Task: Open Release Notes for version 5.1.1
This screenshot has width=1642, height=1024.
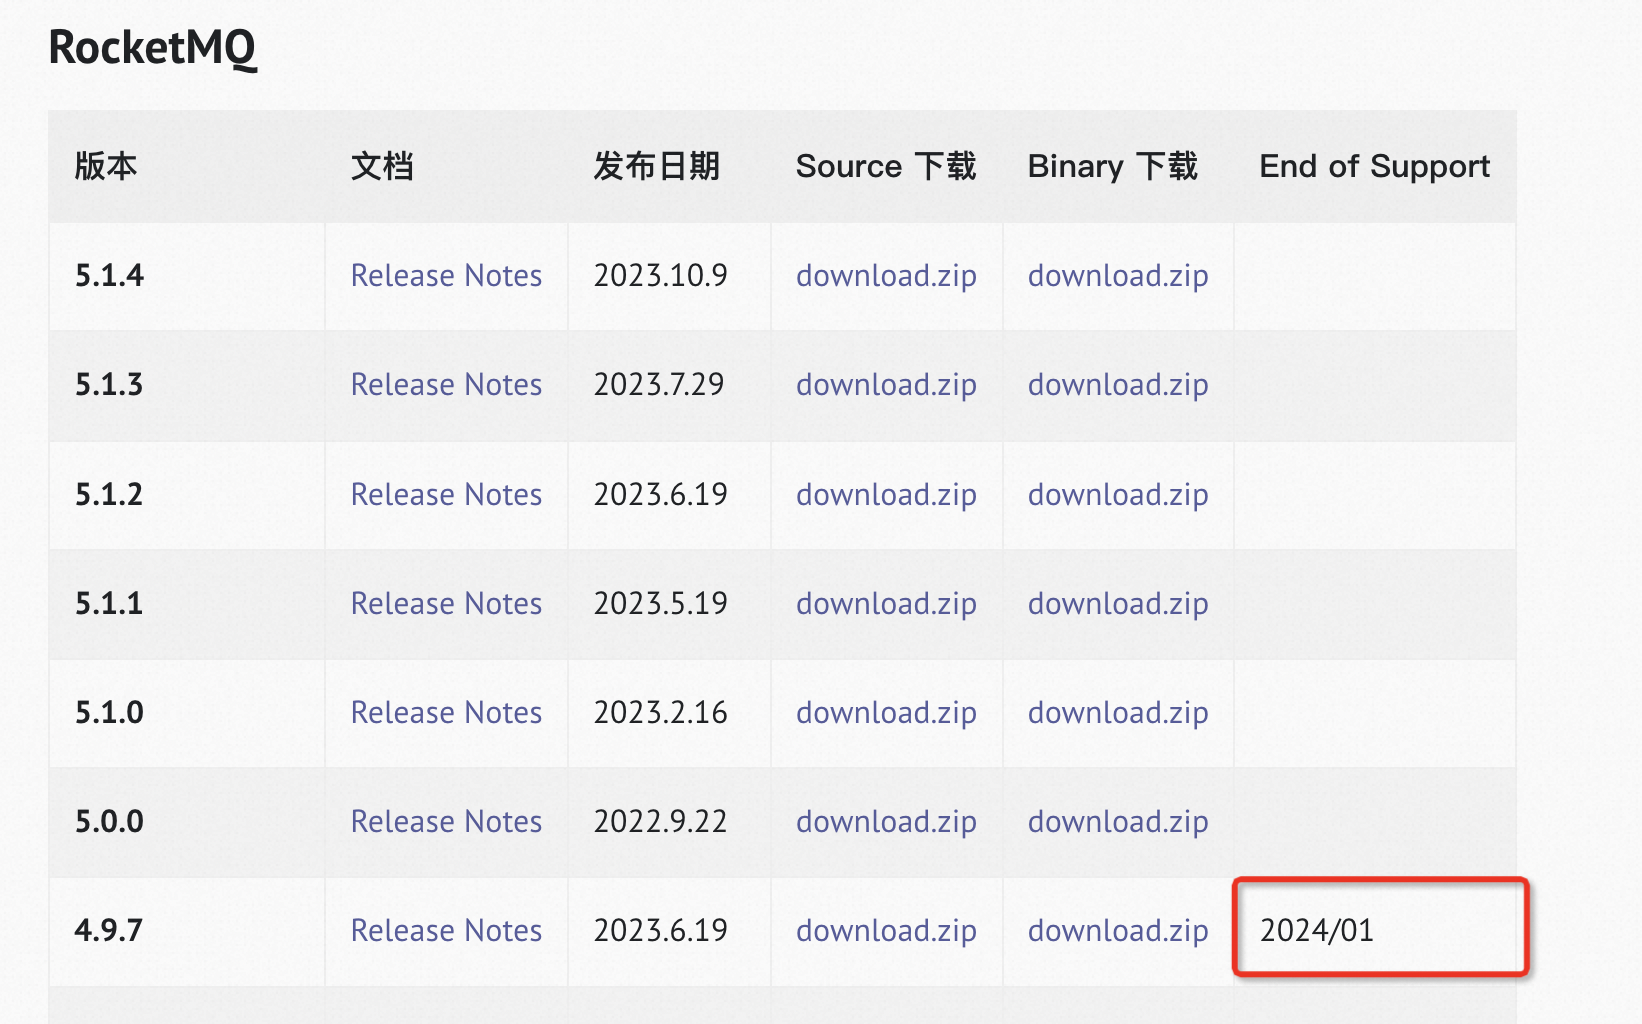Action: click(x=446, y=603)
